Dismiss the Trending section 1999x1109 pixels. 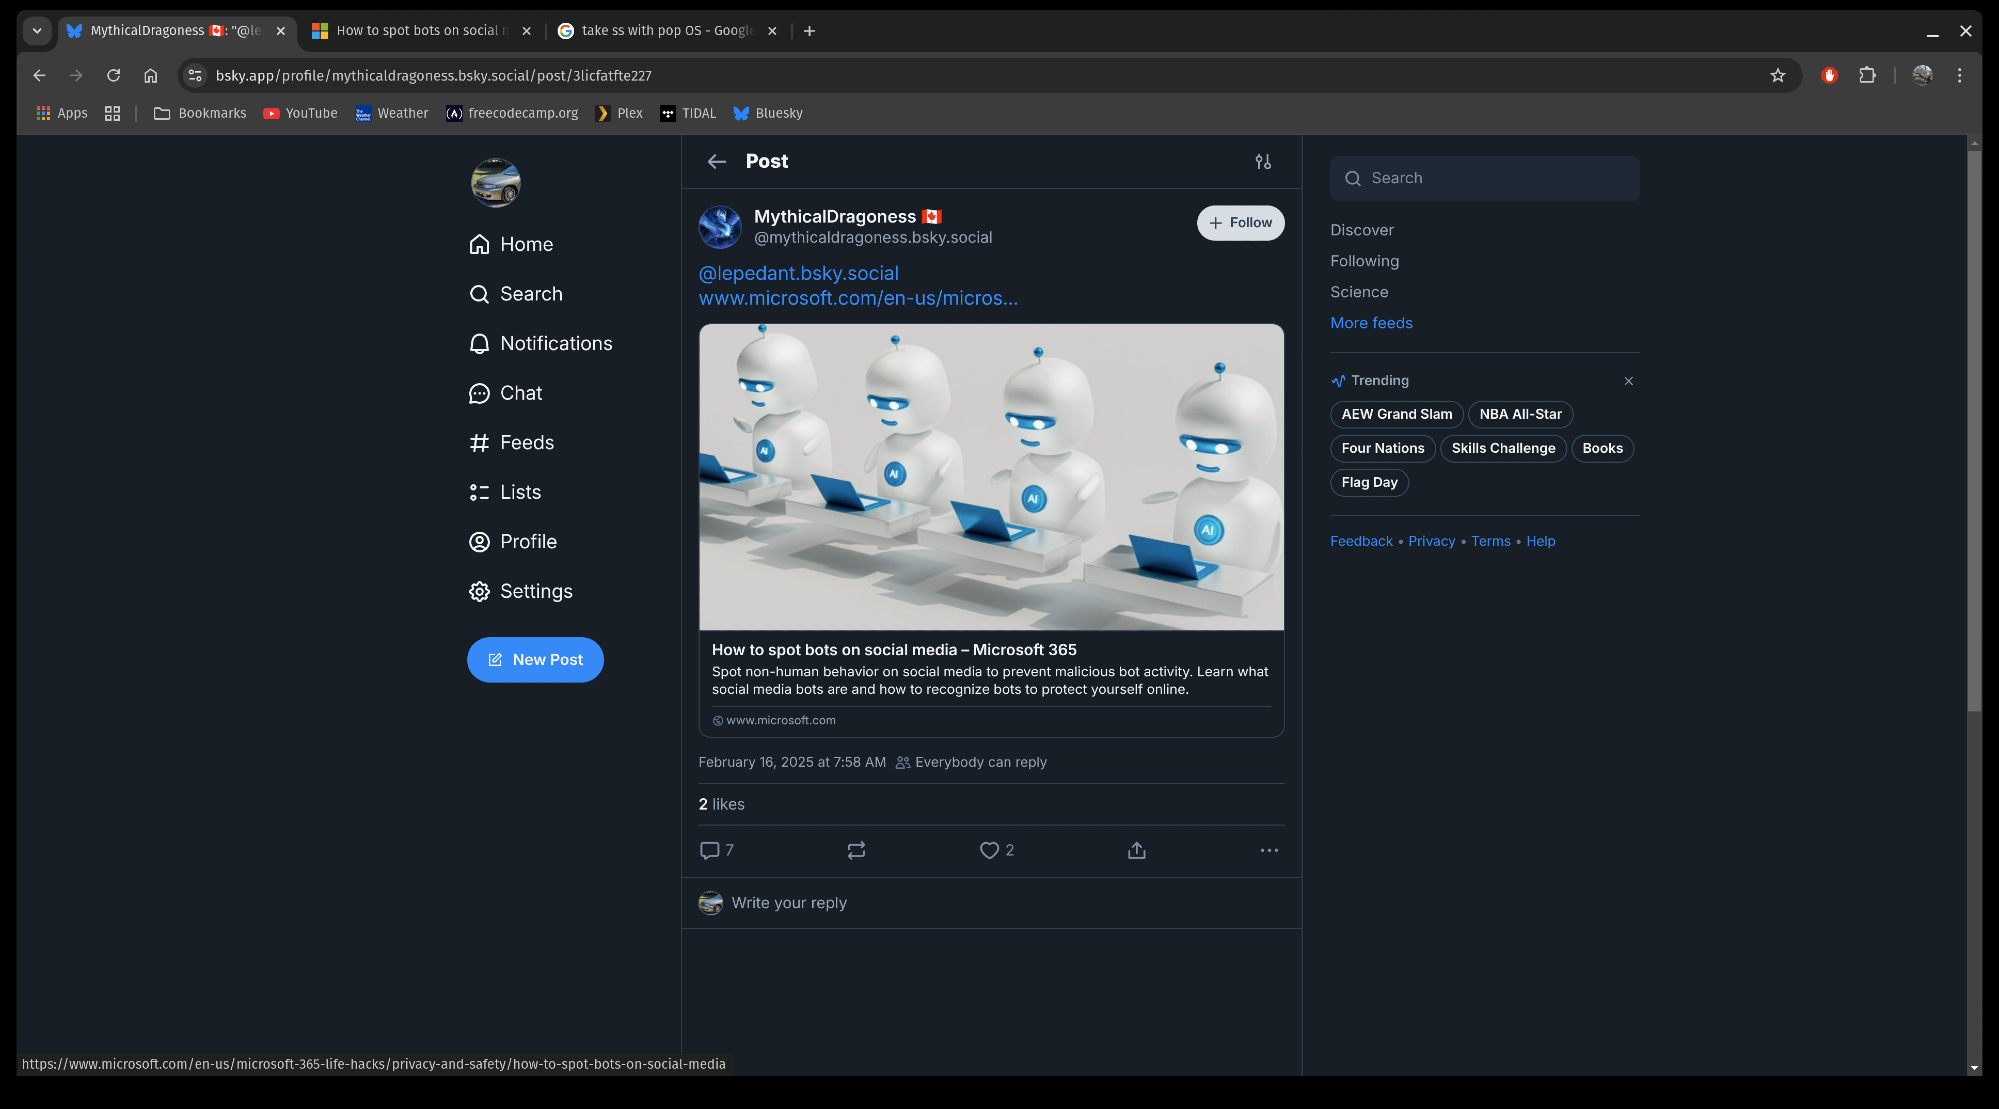pyautogui.click(x=1628, y=381)
